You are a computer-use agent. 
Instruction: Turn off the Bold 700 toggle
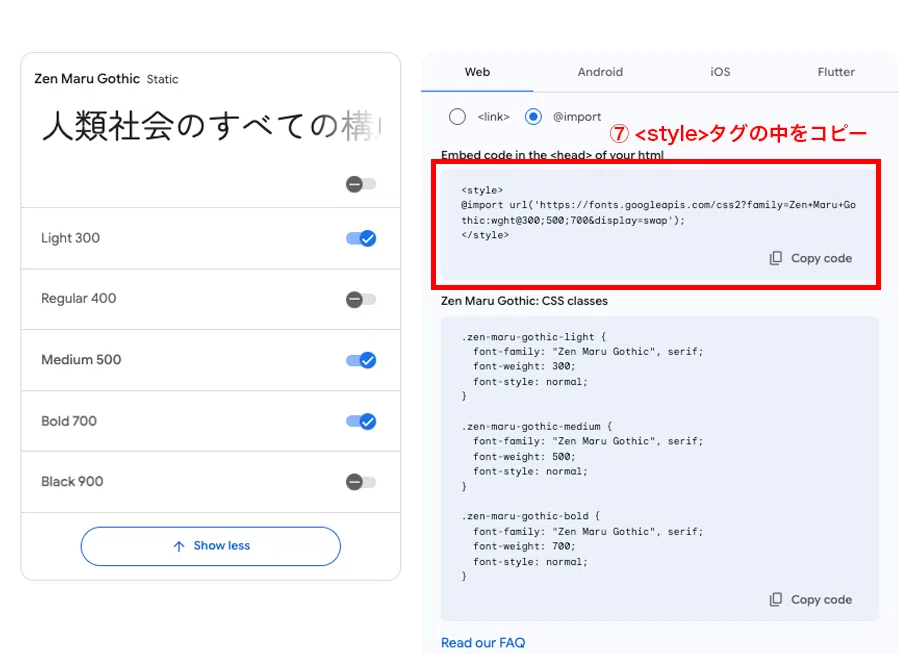click(x=361, y=421)
